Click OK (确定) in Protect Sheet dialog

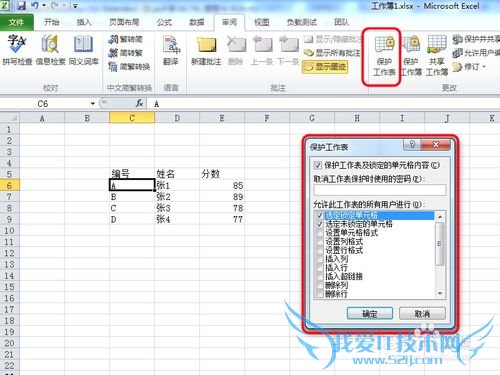click(370, 314)
